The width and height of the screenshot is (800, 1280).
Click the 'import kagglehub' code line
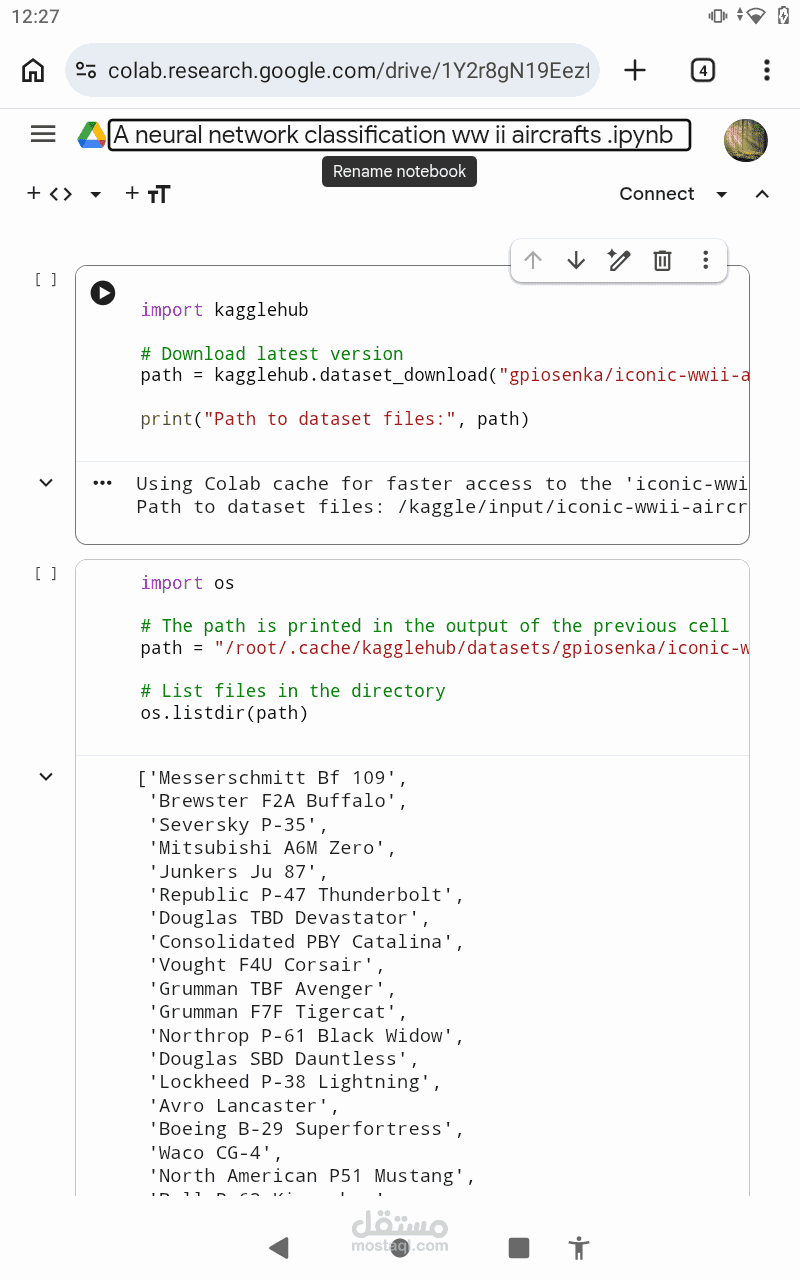[224, 310]
